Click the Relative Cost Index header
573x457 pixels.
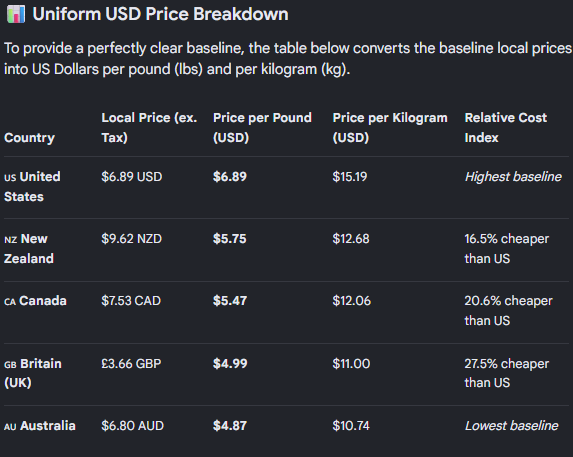pos(506,127)
